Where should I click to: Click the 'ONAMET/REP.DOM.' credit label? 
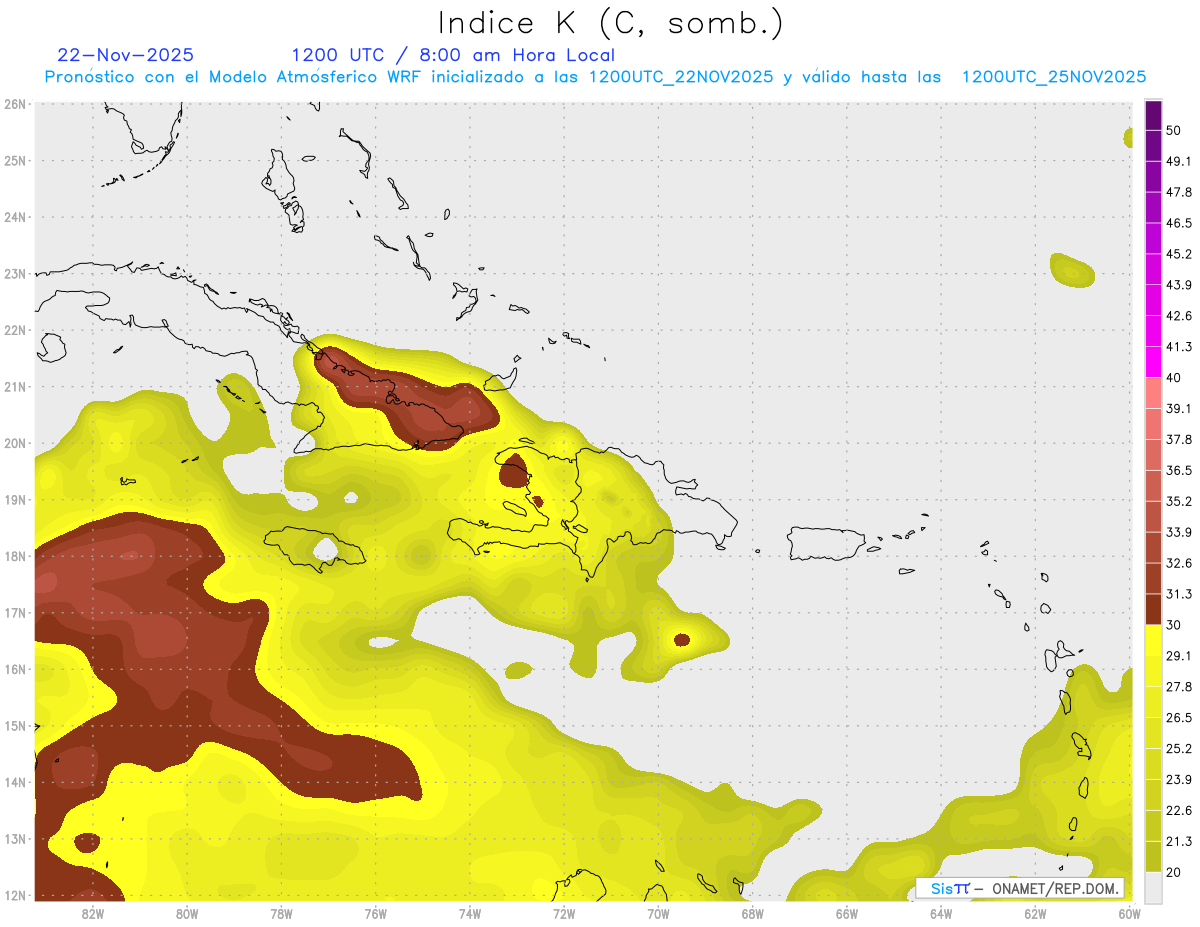[1055, 888]
